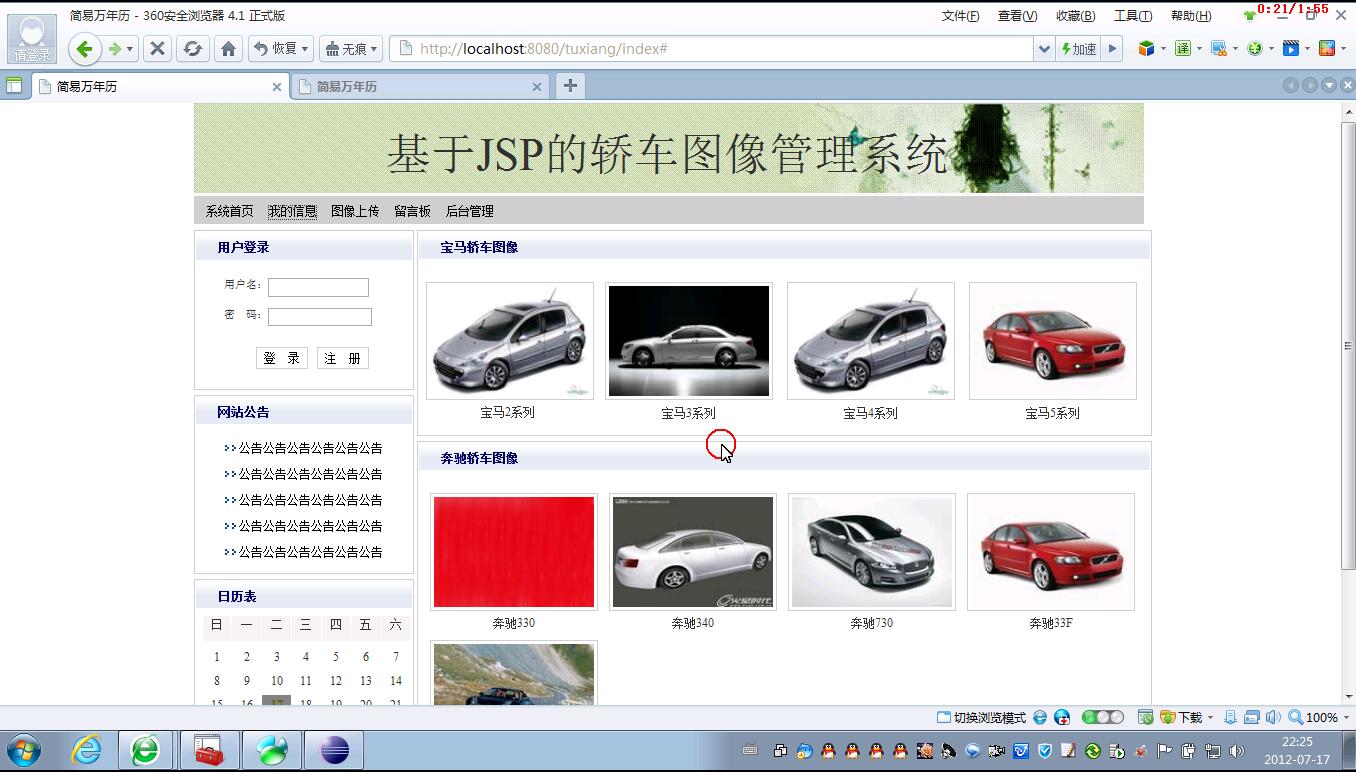Toggle the sidebar panel icon left of tabs
1356x772 pixels.
[14, 86]
